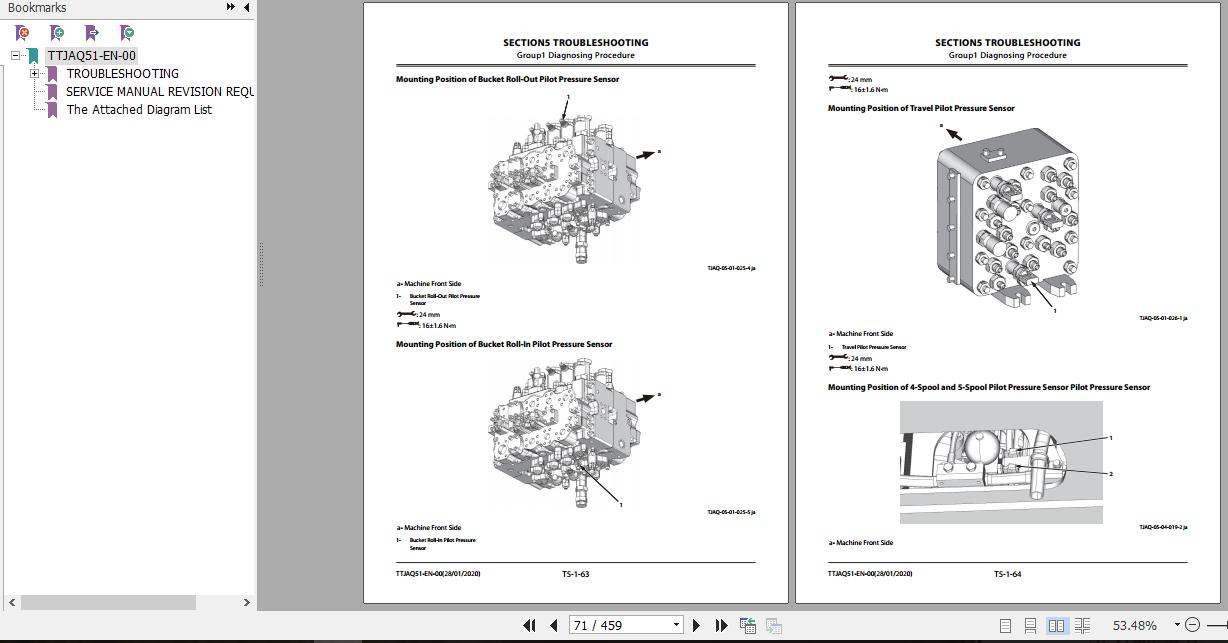This screenshot has height=643, width=1228.
Task: Open the zoom level dropdown arrow
Action: pyautogui.click(x=1177, y=625)
